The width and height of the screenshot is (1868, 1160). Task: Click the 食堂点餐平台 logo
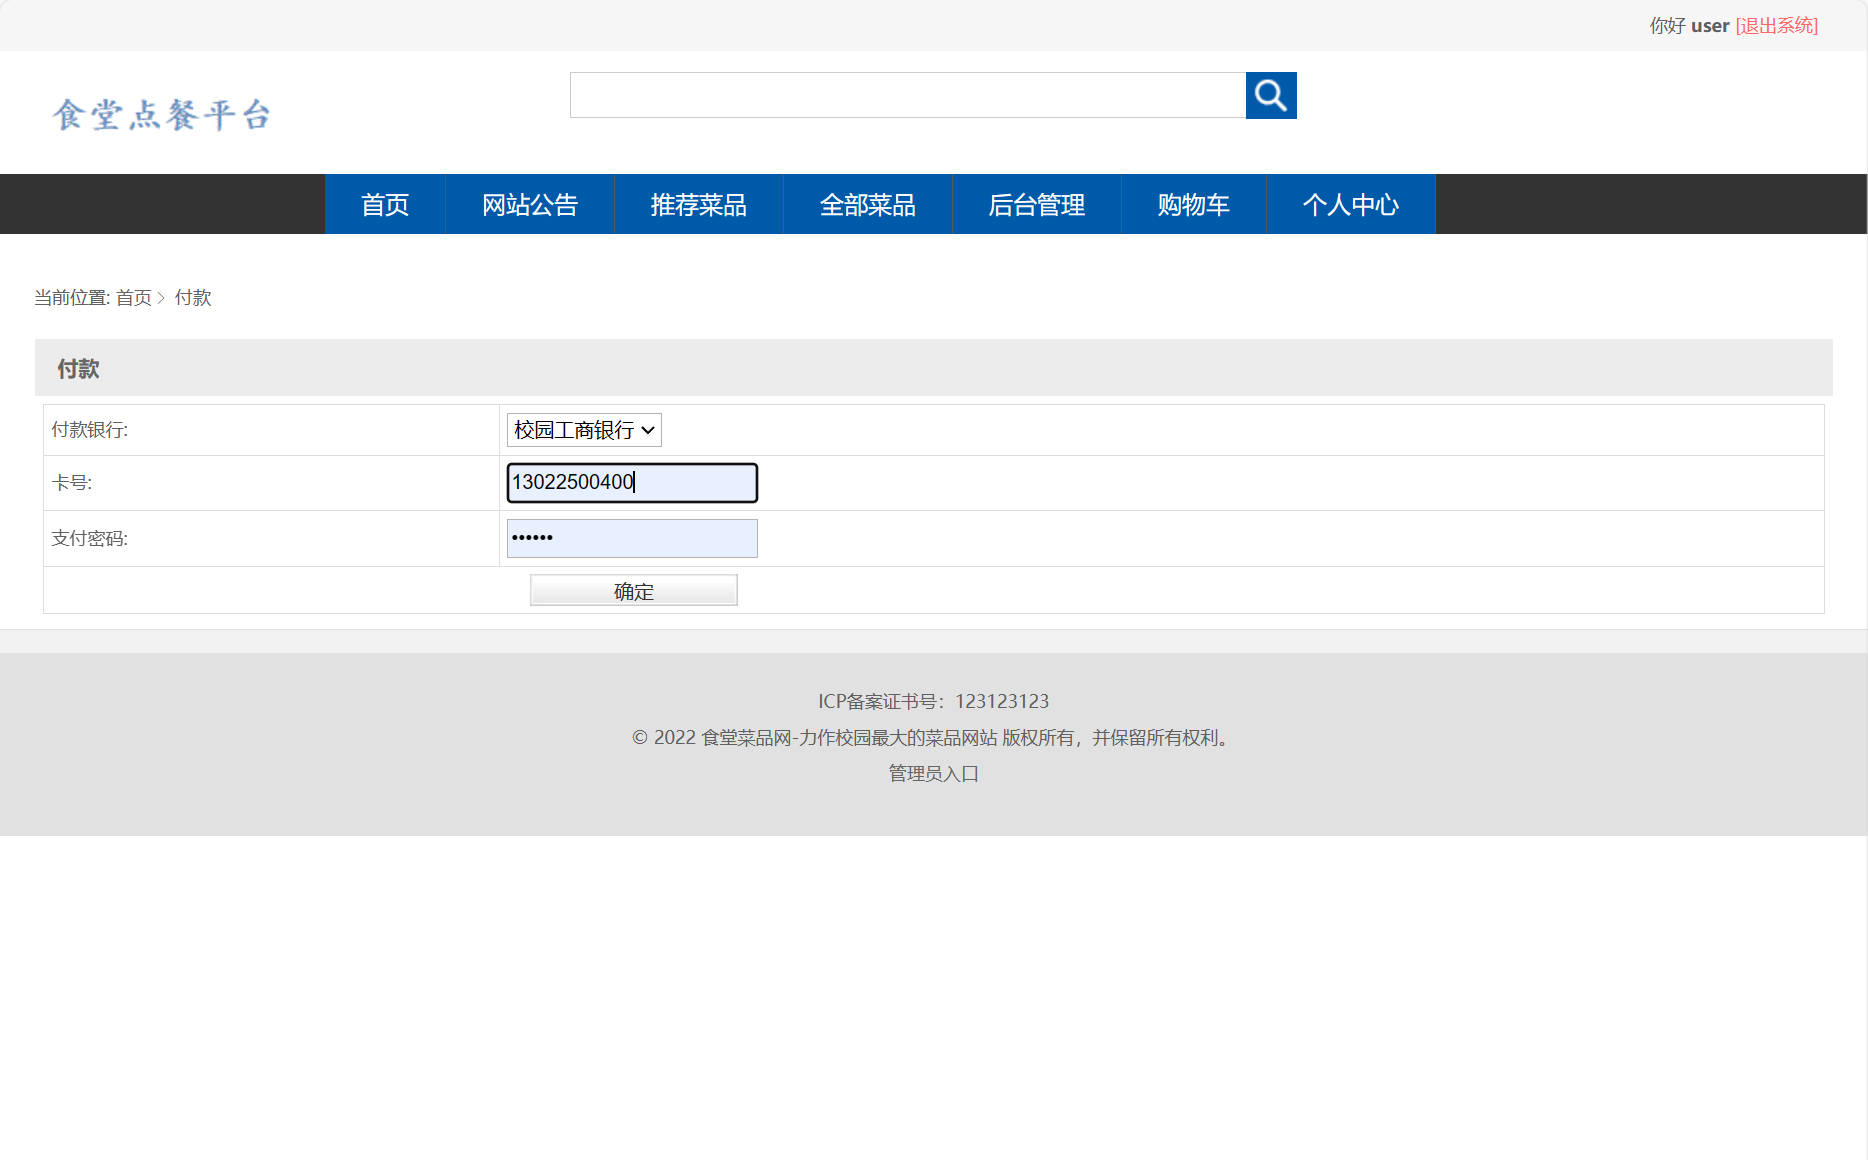pos(162,113)
